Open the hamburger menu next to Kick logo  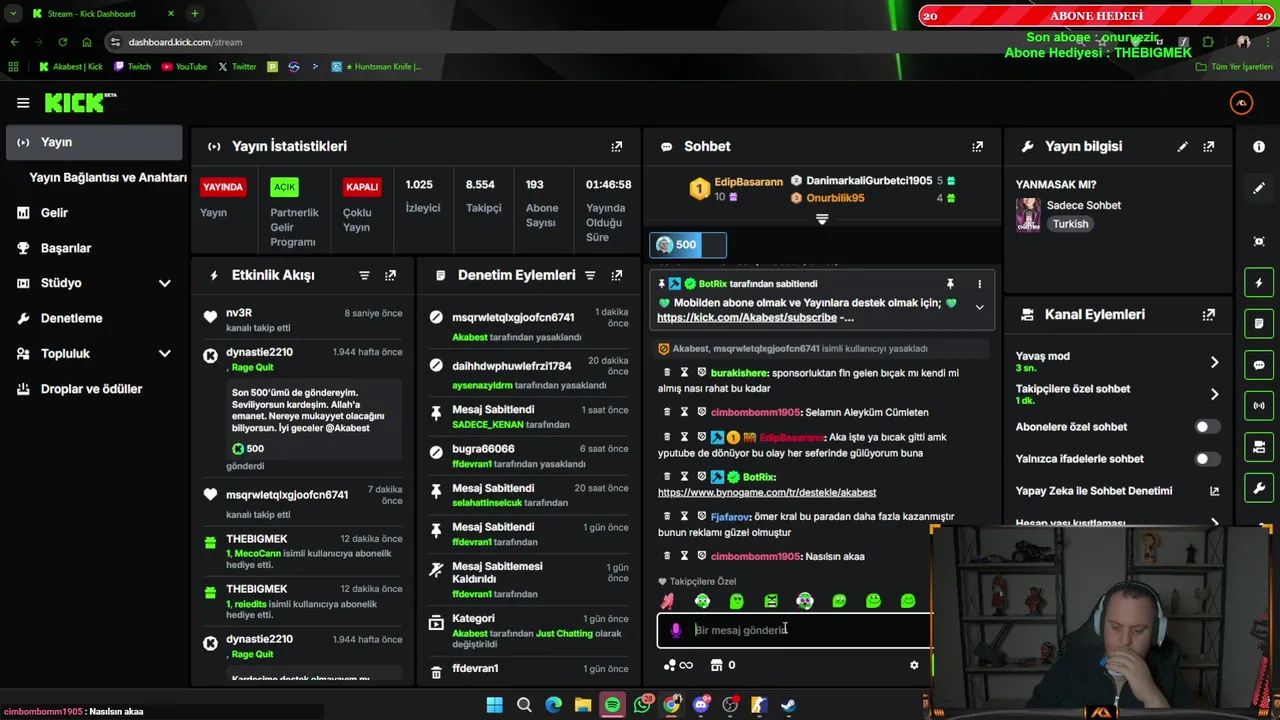pyautogui.click(x=23, y=102)
